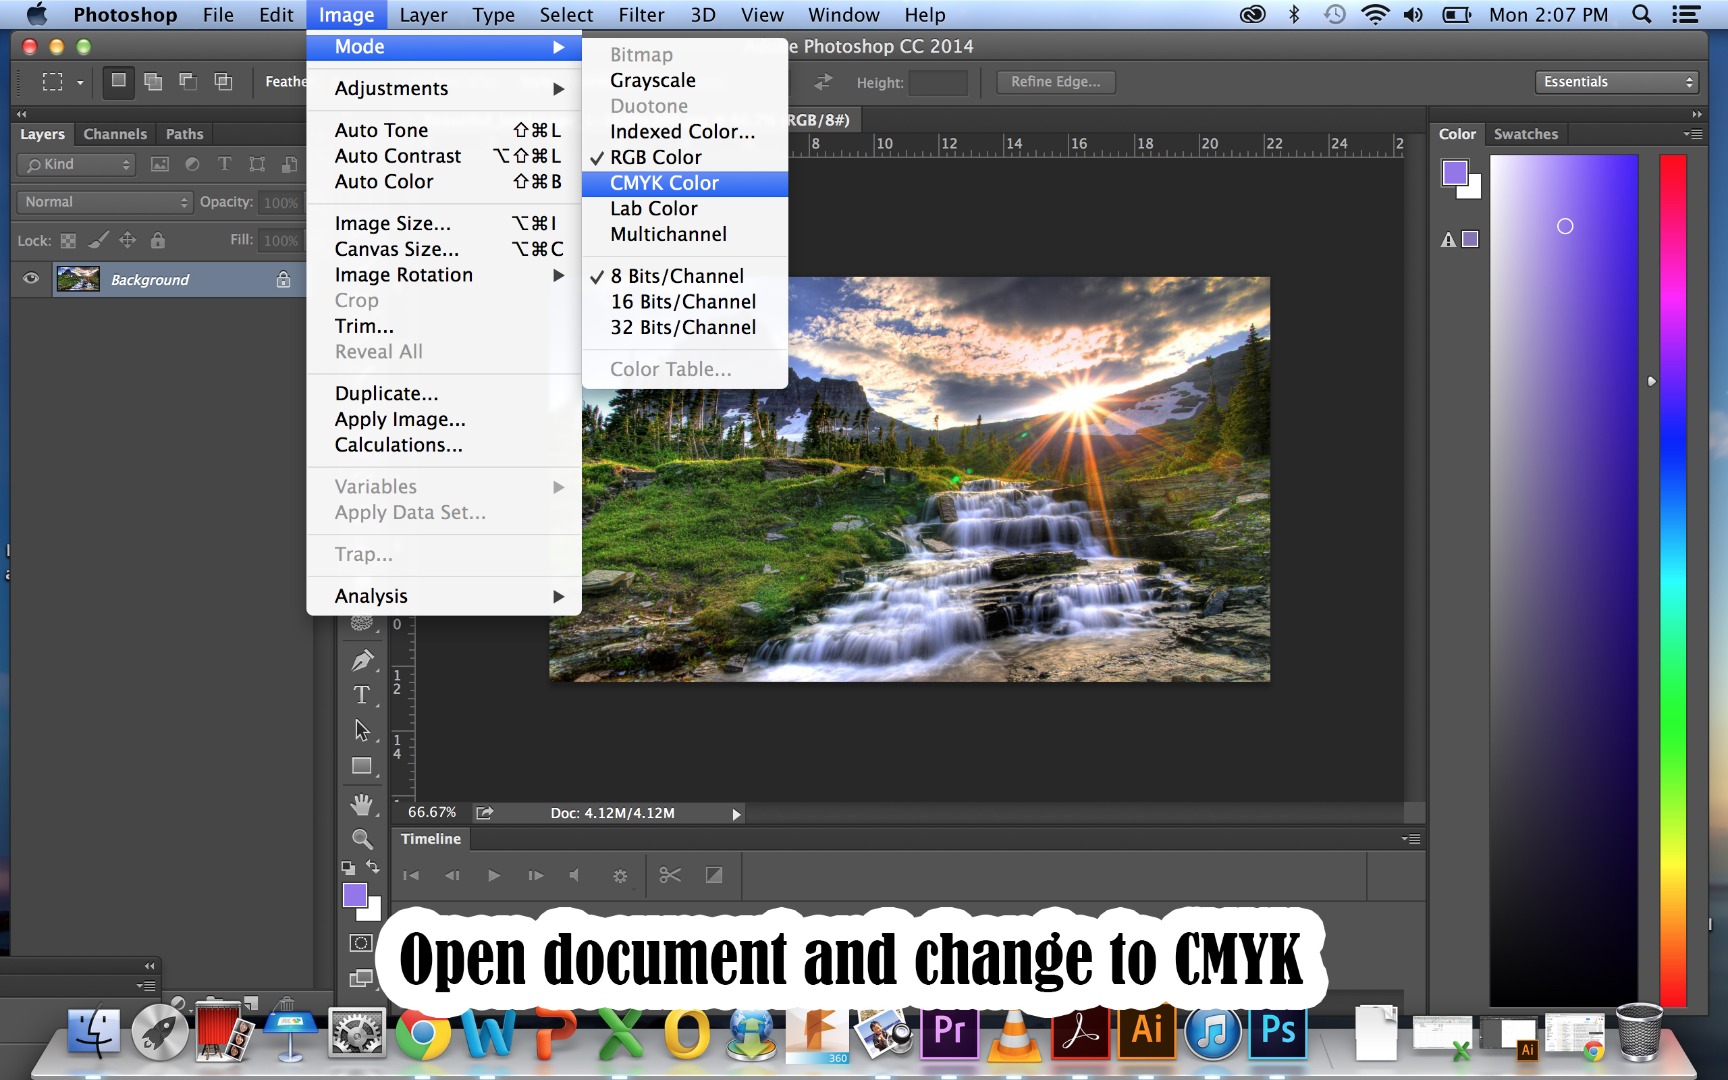Image resolution: width=1728 pixels, height=1080 pixels.
Task: Pick the Path Selection arrow tool
Action: (x=362, y=731)
